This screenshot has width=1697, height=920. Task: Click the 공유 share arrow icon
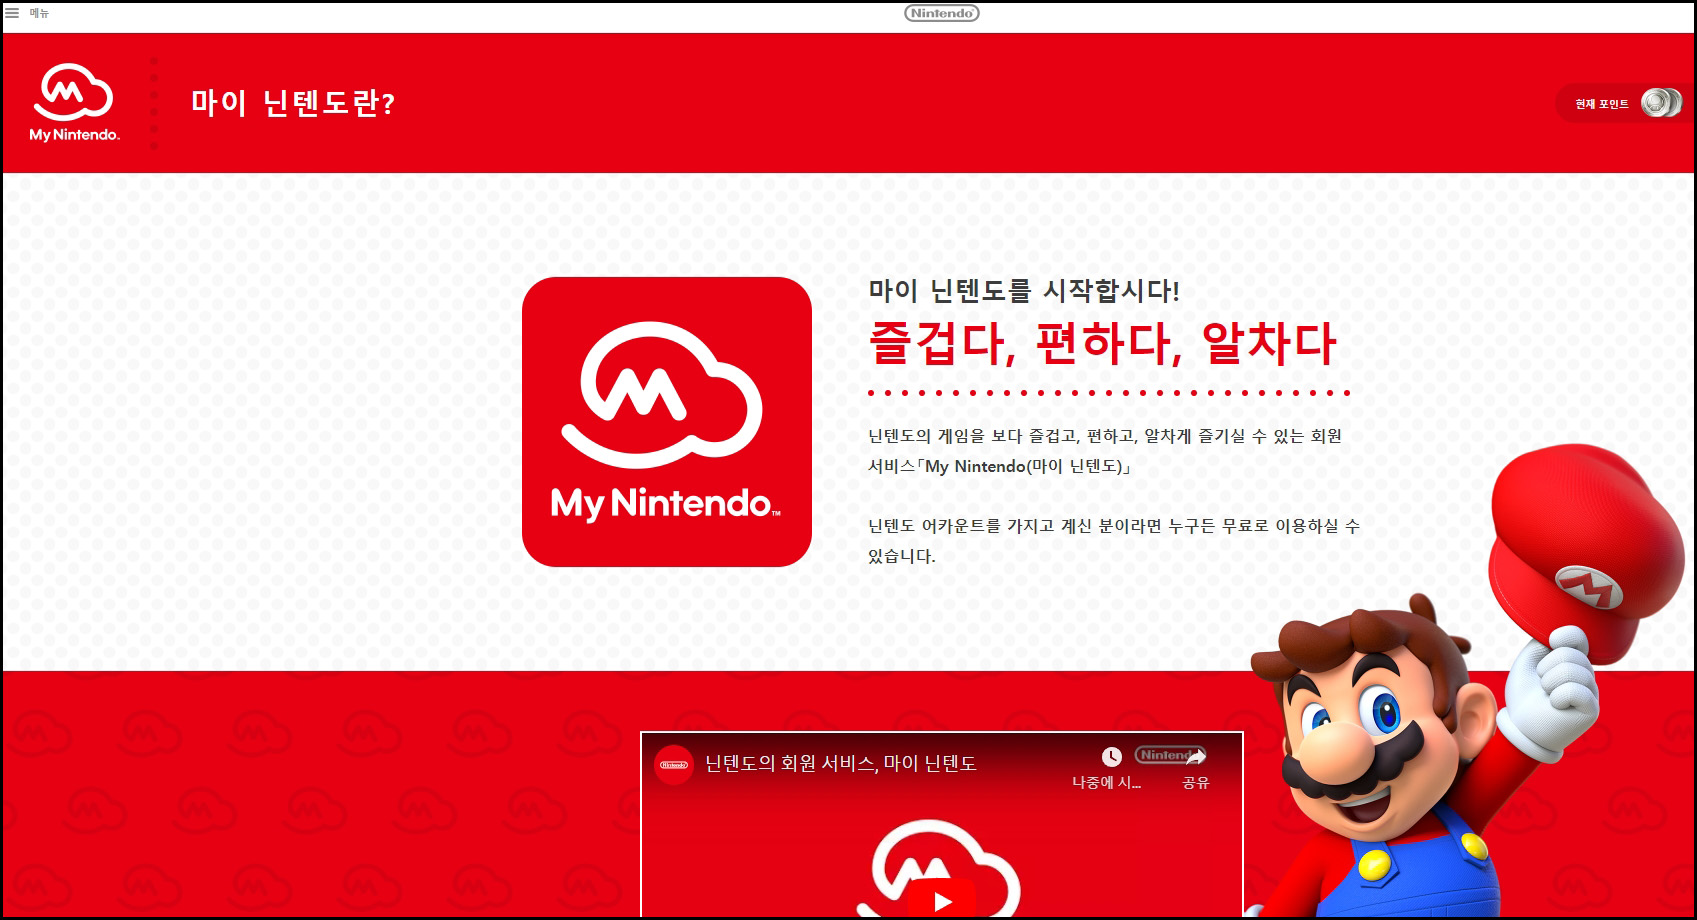point(1196,756)
